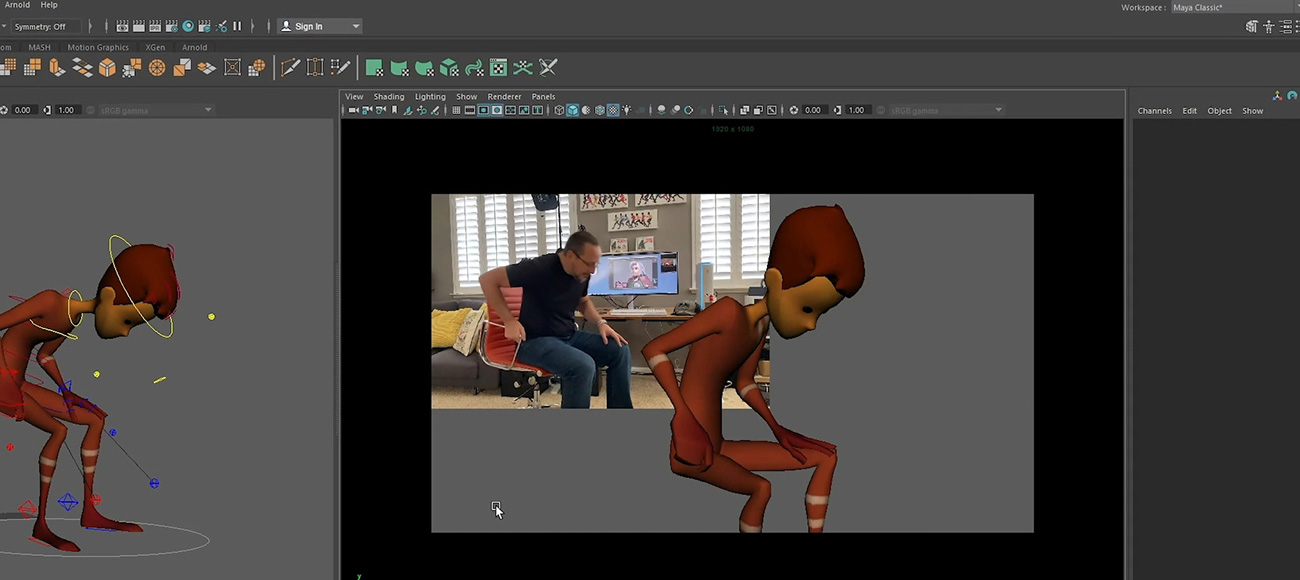The height and width of the screenshot is (580, 1300).
Task: Switch to the Arnold shelf tab
Action: (x=195, y=47)
